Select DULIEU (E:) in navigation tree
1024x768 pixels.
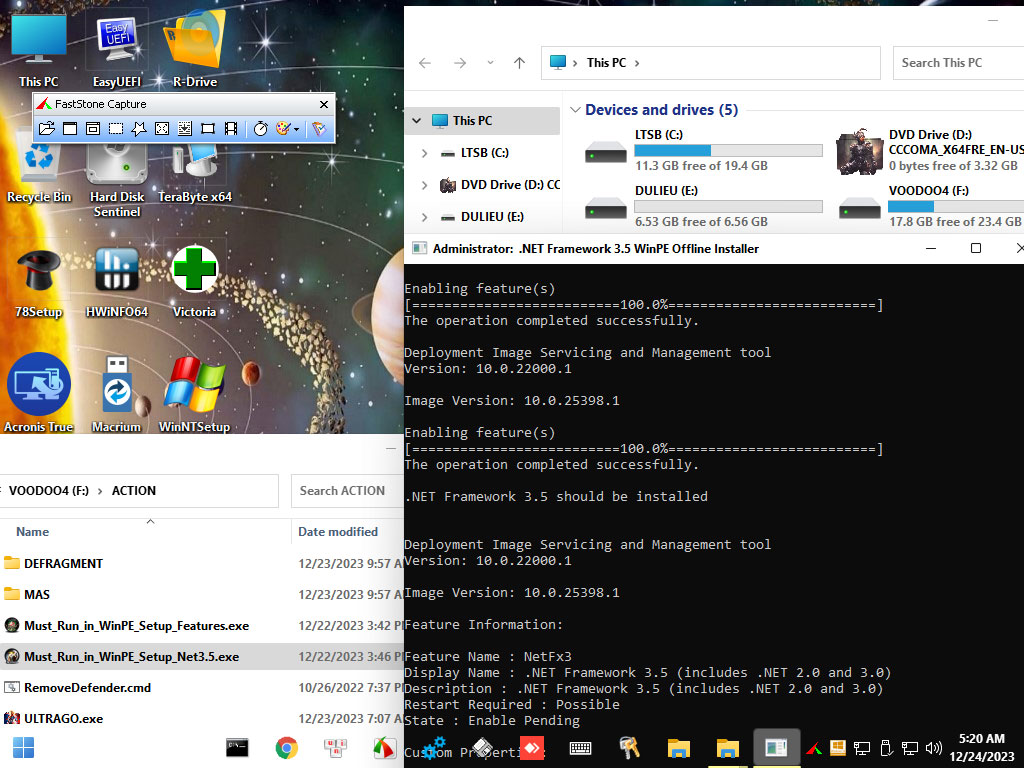click(x=492, y=217)
